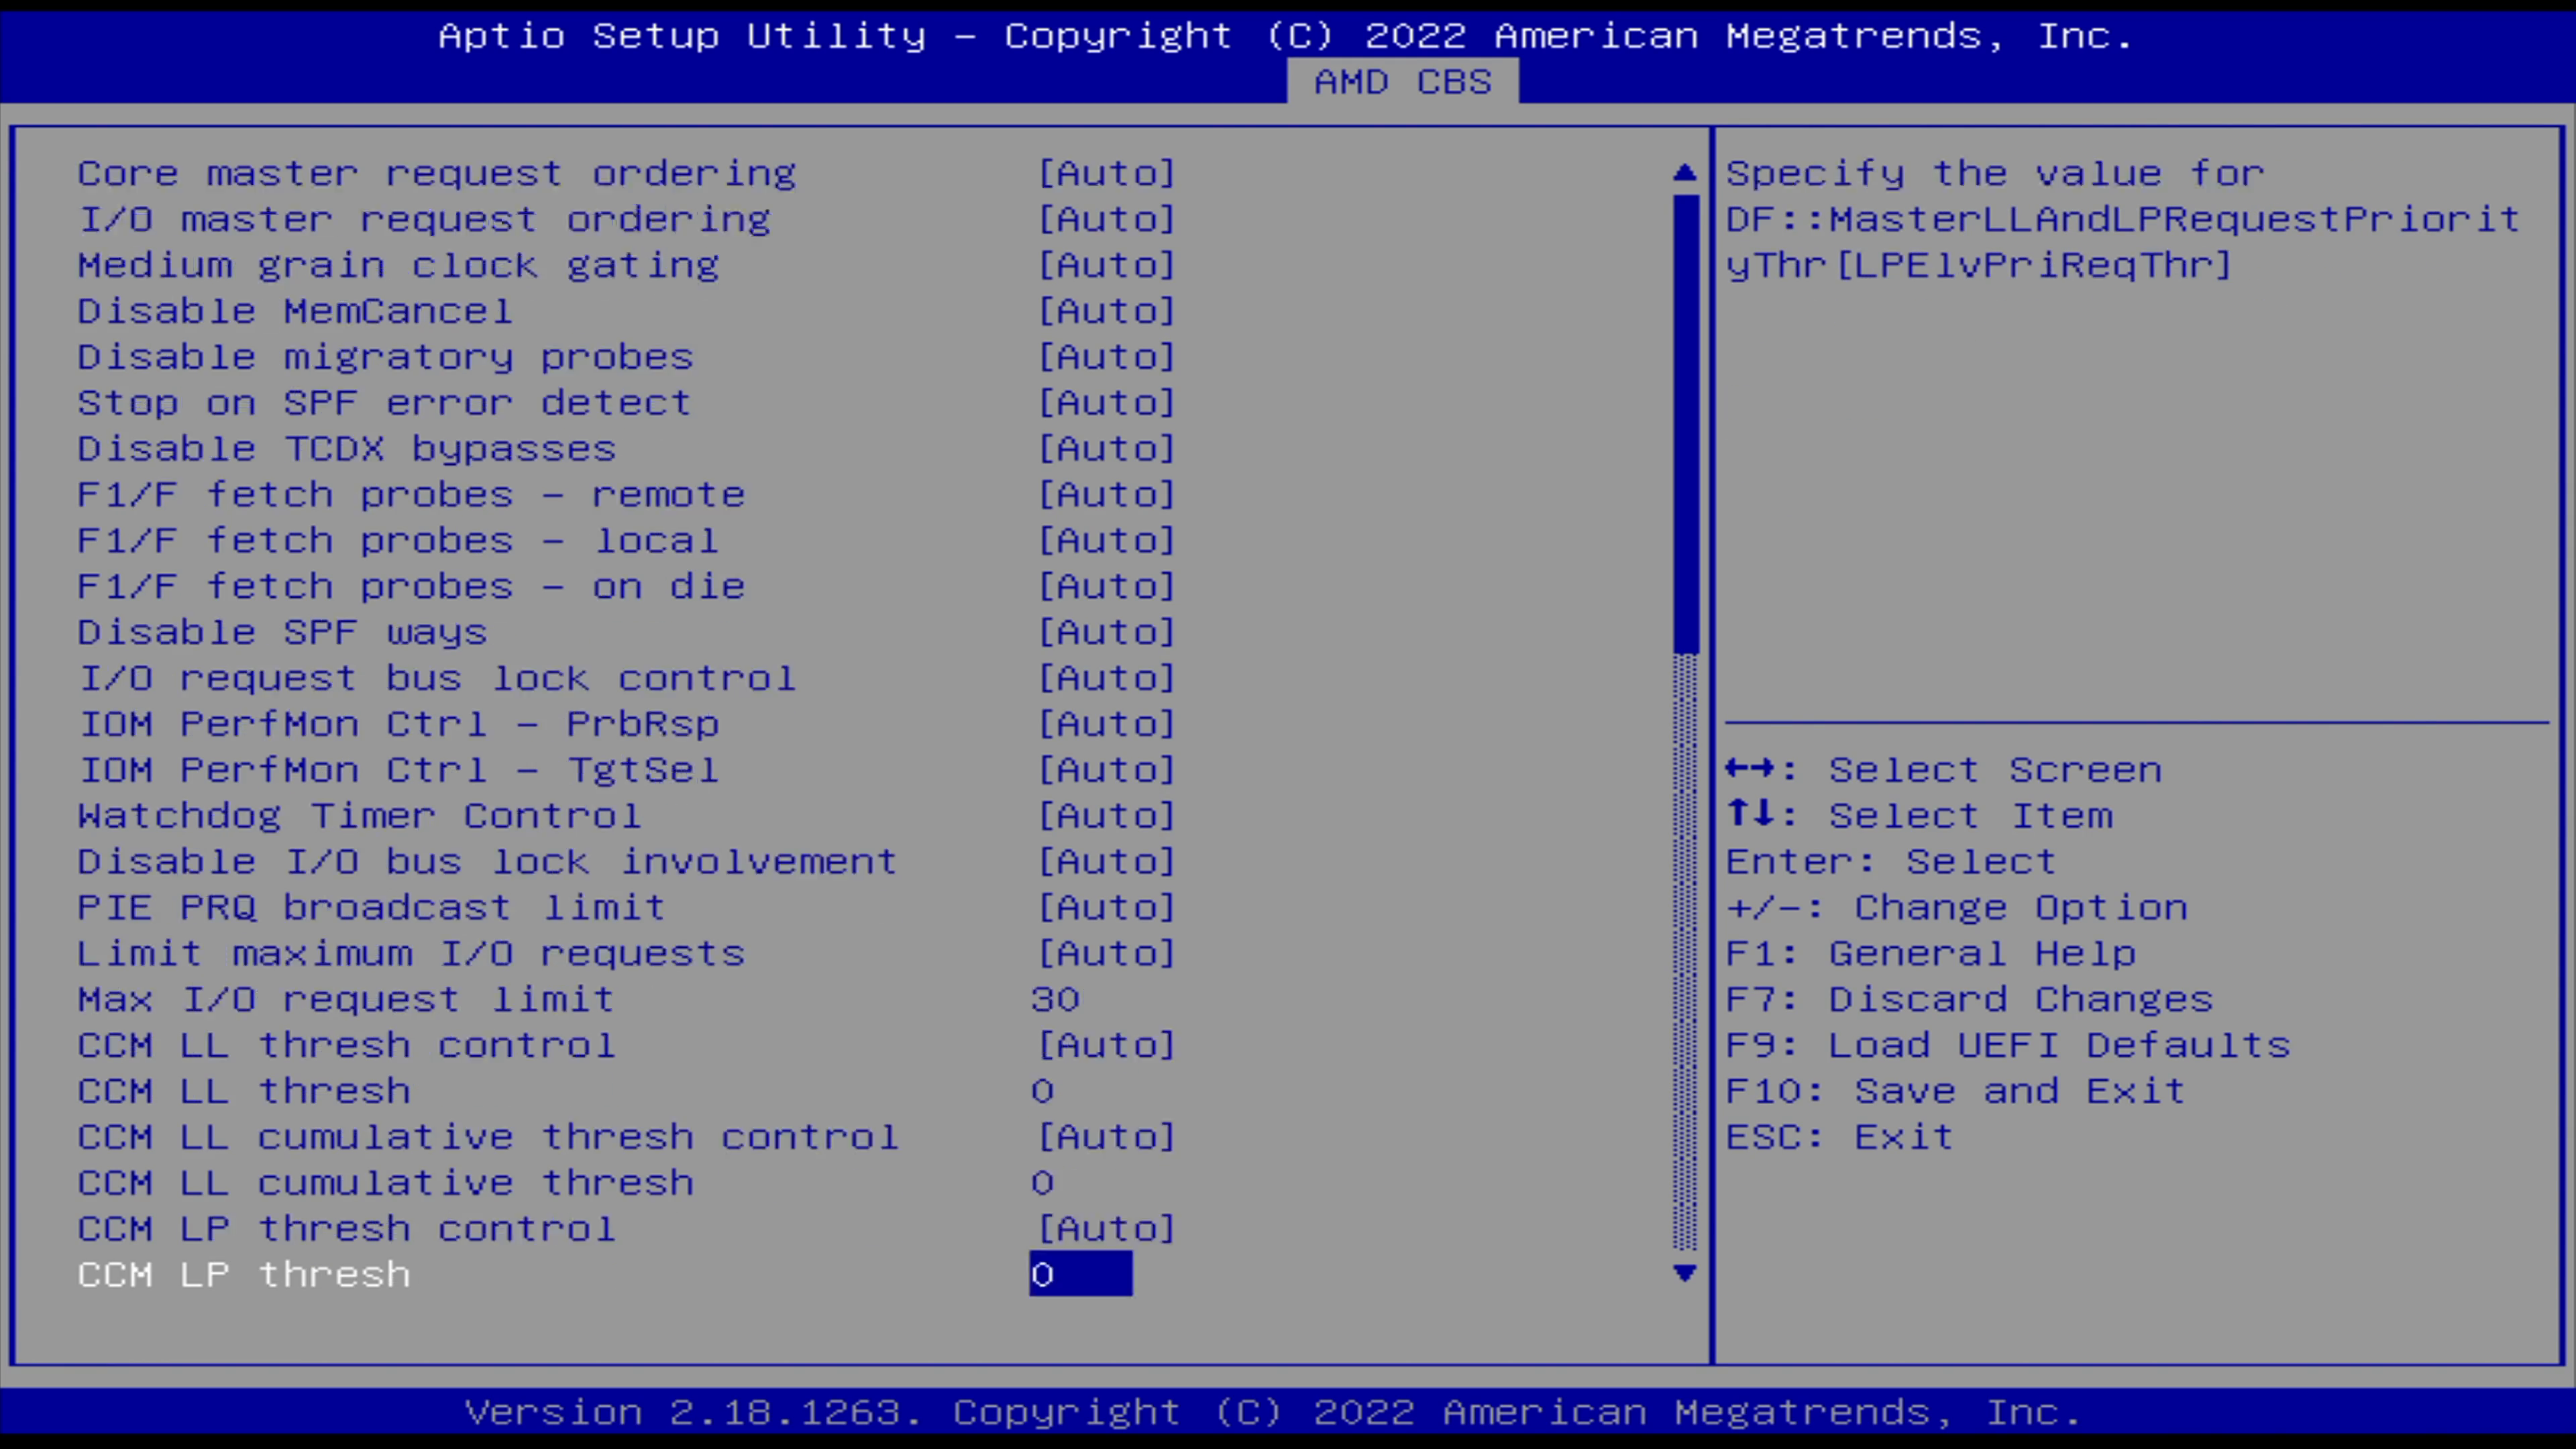Image resolution: width=2576 pixels, height=1449 pixels.
Task: Change IOM PerfMon Ctrl TgtSel Auto value
Action: point(1106,770)
